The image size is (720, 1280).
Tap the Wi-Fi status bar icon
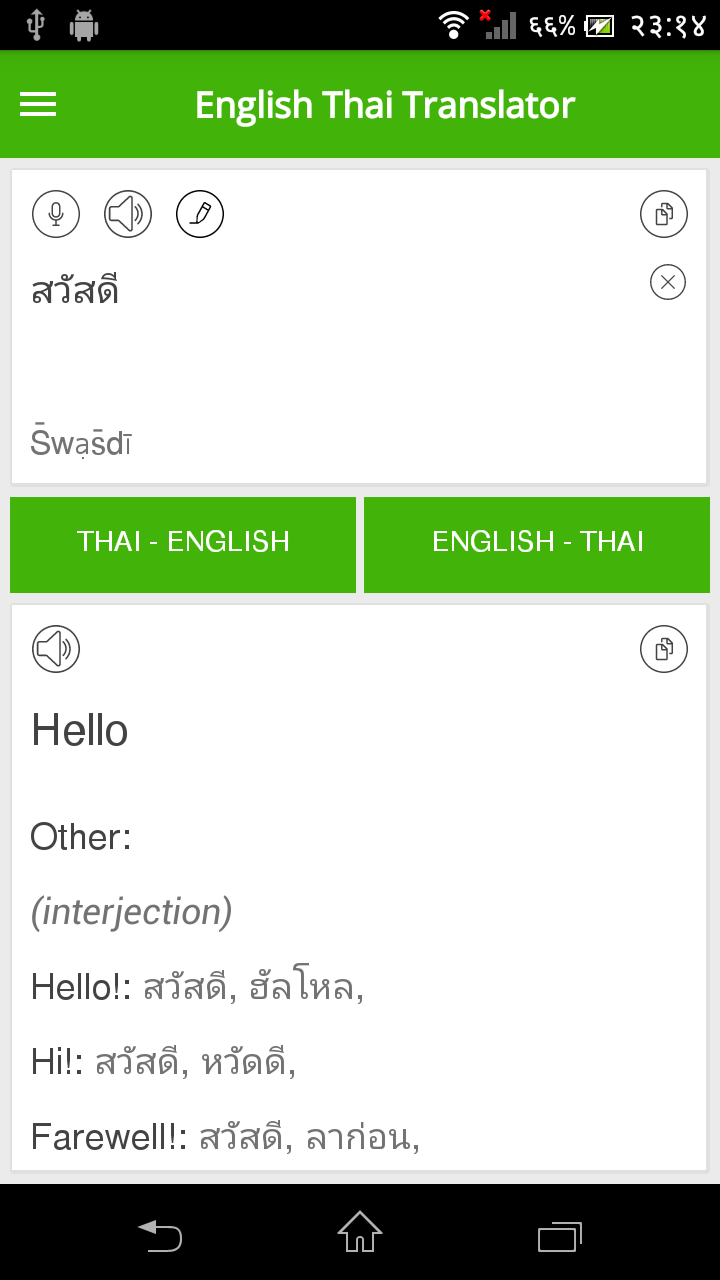coord(453,24)
